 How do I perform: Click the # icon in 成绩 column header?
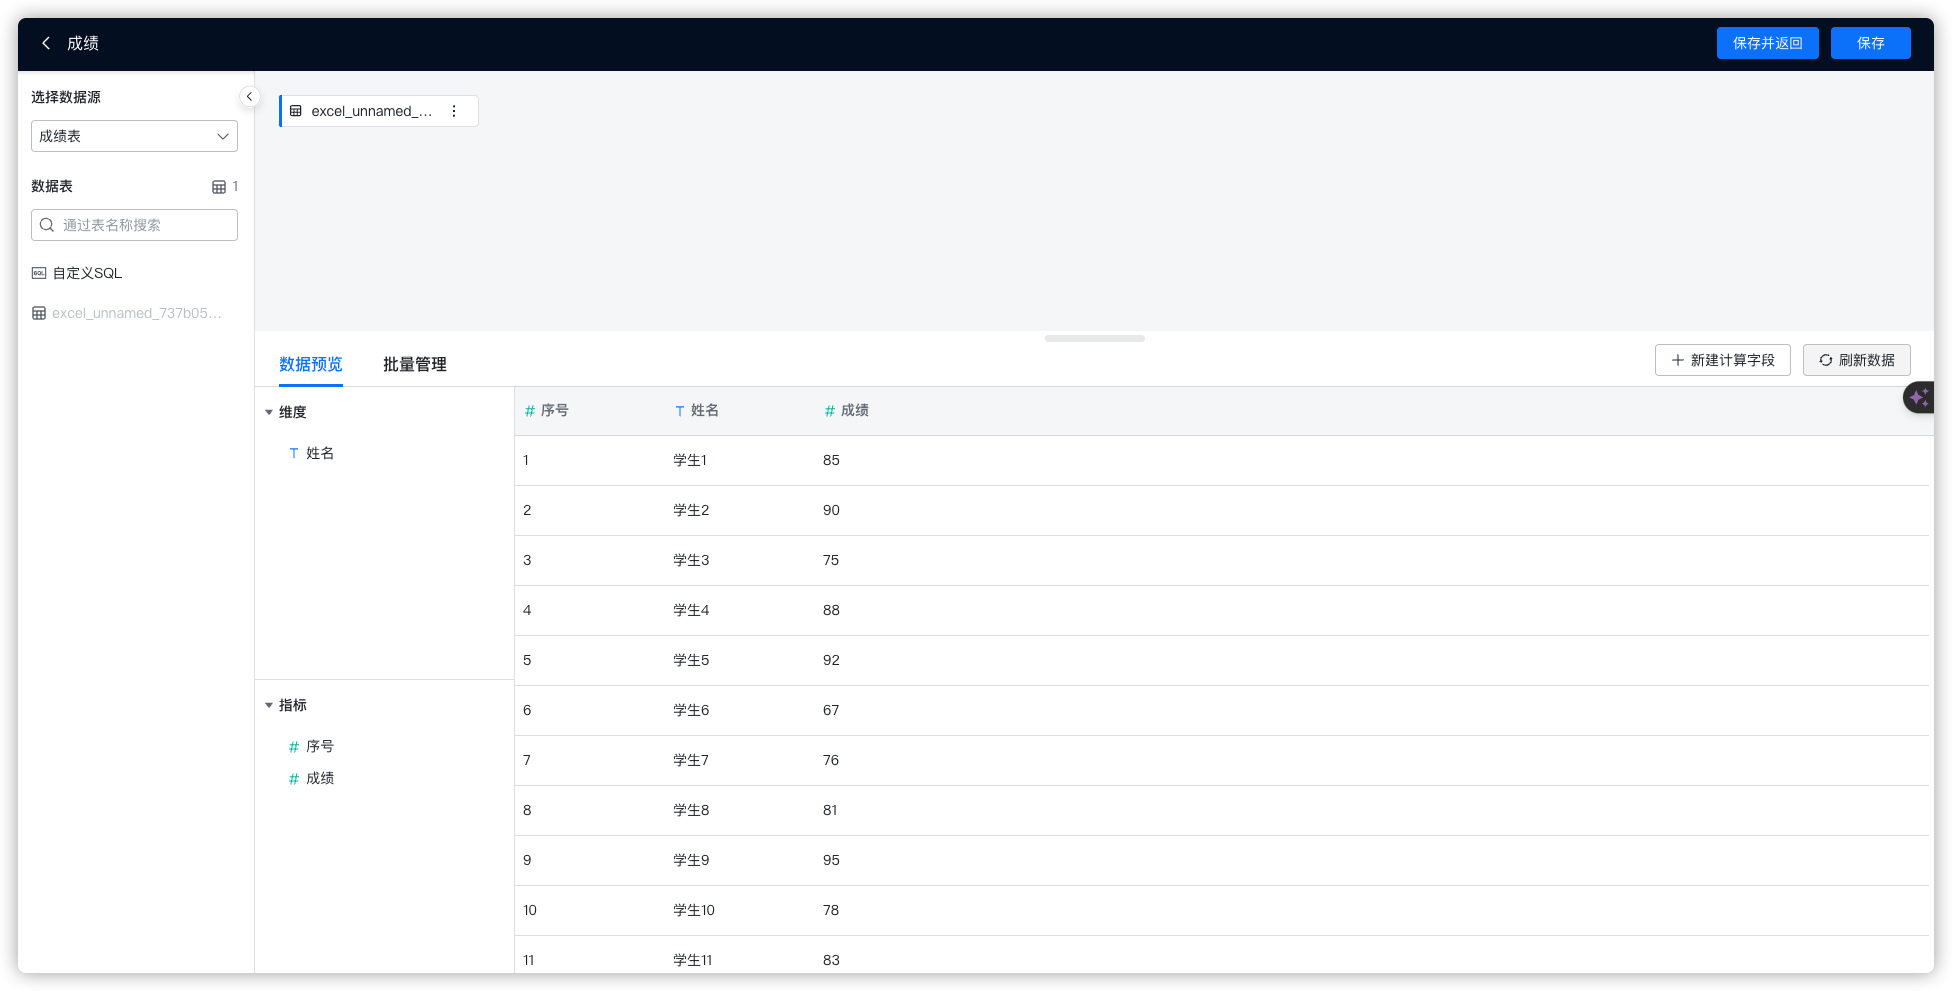point(830,411)
